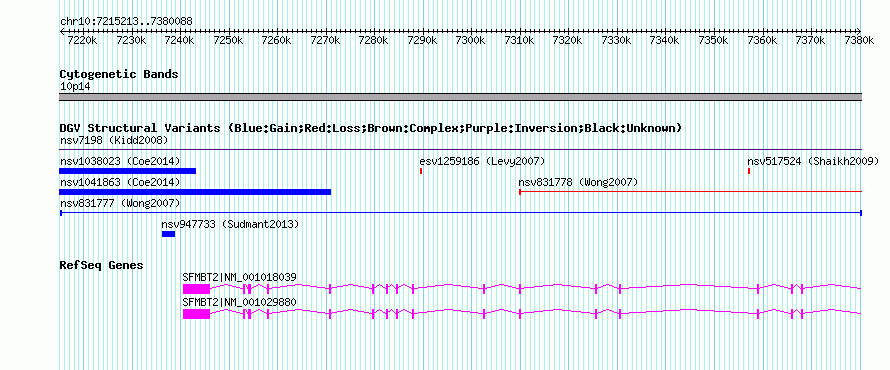The width and height of the screenshot is (890, 370).
Task: Click the SFMBT2|NM_001018039 gene label
Action: (240, 277)
